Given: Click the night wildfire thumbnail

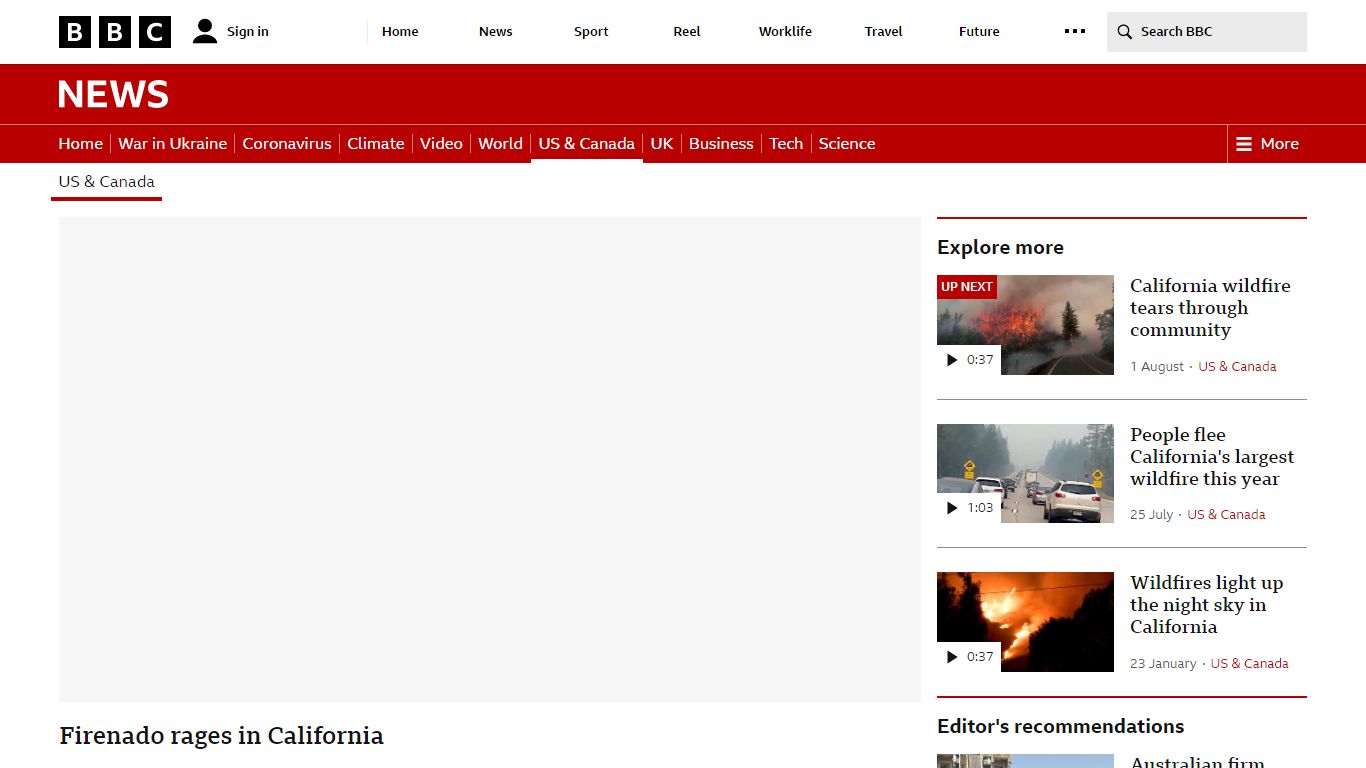Looking at the screenshot, I should pyautogui.click(x=1025, y=622).
